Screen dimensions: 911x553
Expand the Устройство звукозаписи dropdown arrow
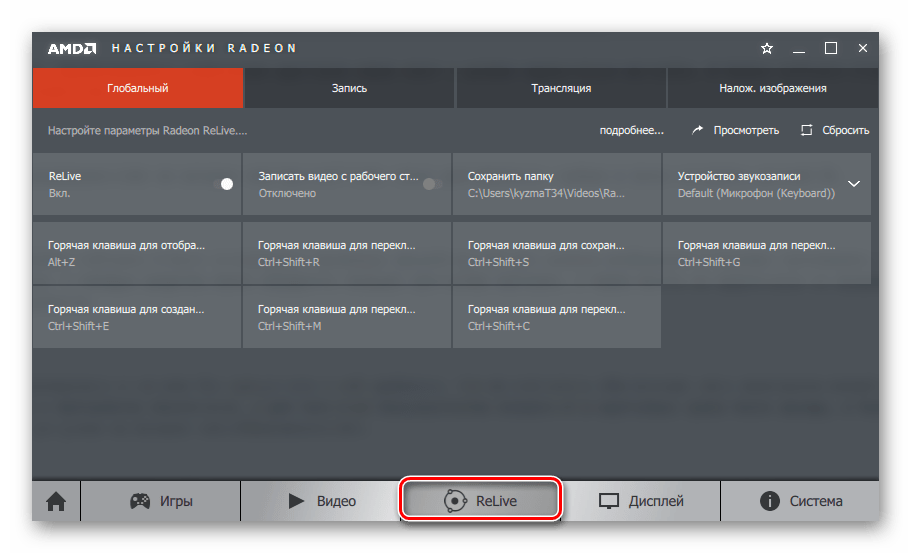click(x=853, y=184)
